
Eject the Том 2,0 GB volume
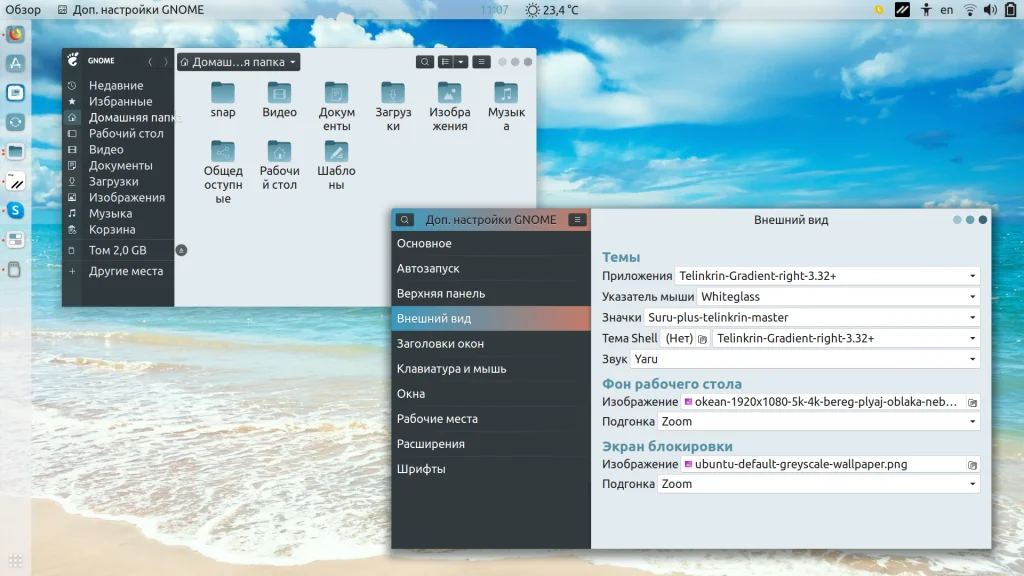[x=181, y=250]
